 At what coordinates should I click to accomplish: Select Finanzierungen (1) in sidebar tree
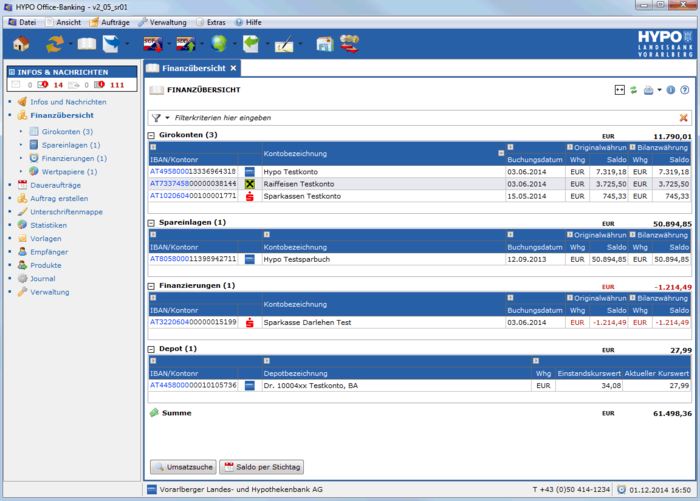74,159
